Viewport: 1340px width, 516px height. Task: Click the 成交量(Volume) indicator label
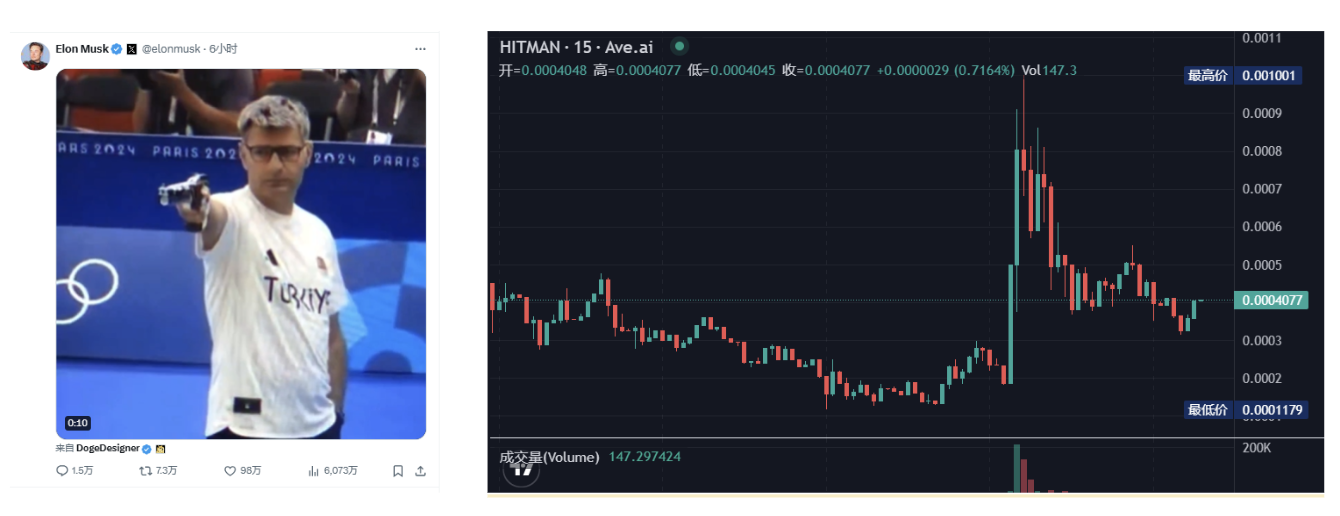pyautogui.click(x=549, y=457)
